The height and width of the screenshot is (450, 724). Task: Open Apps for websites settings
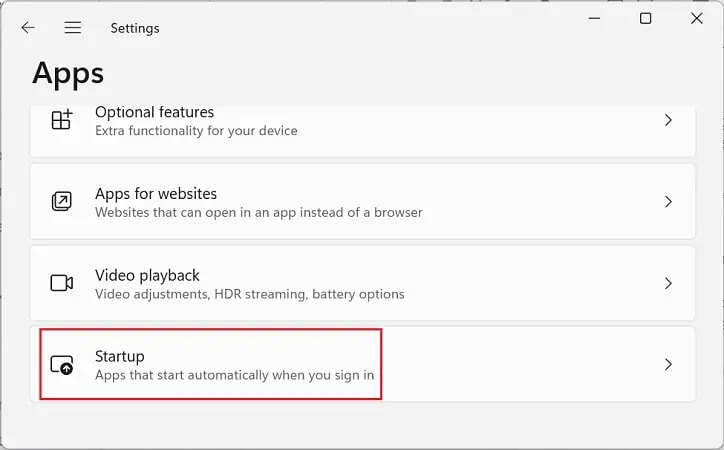(362, 202)
